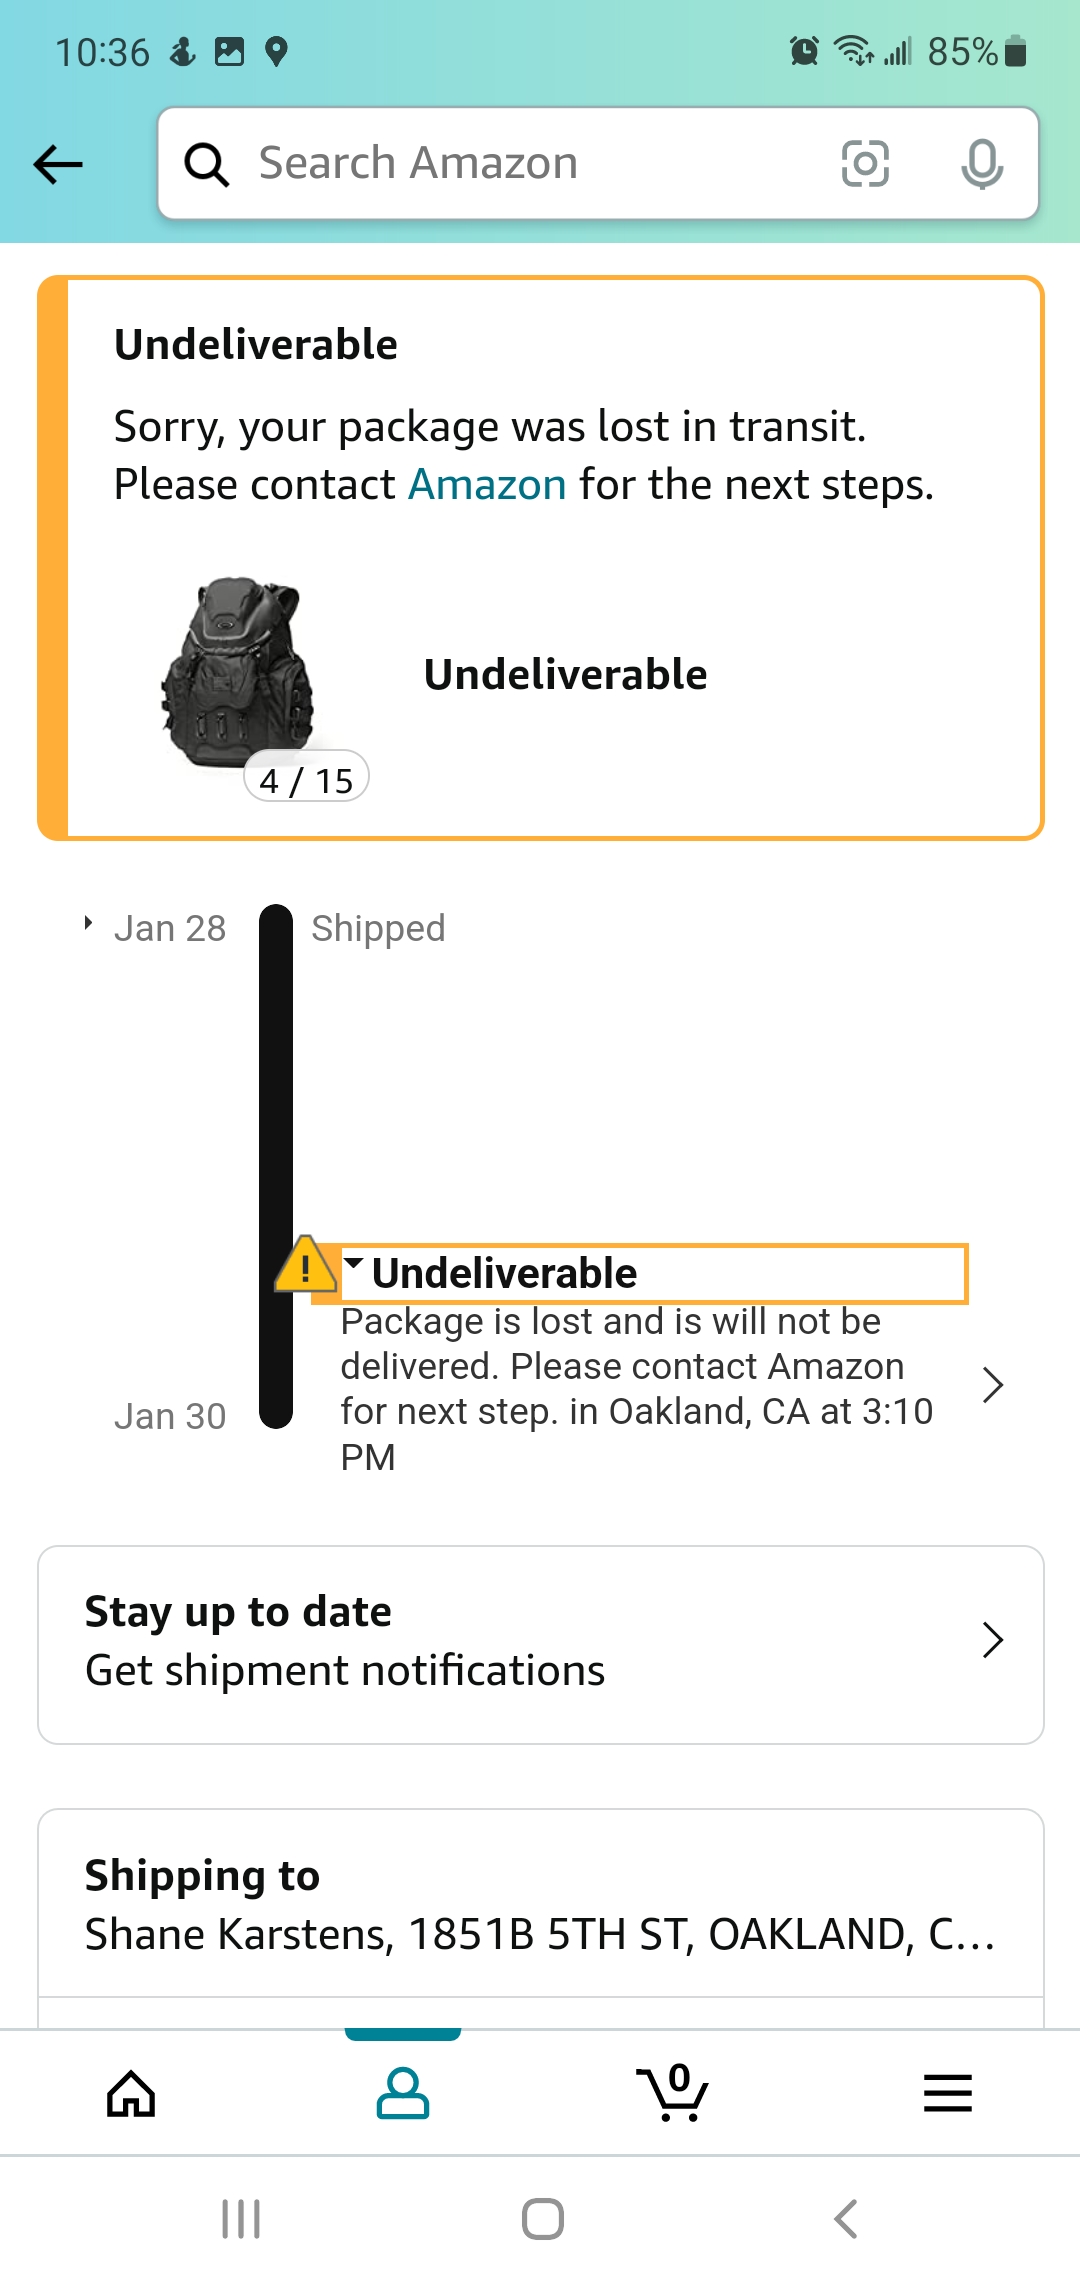
Task: Open the shopping cart icon
Action: [x=673, y=2093]
